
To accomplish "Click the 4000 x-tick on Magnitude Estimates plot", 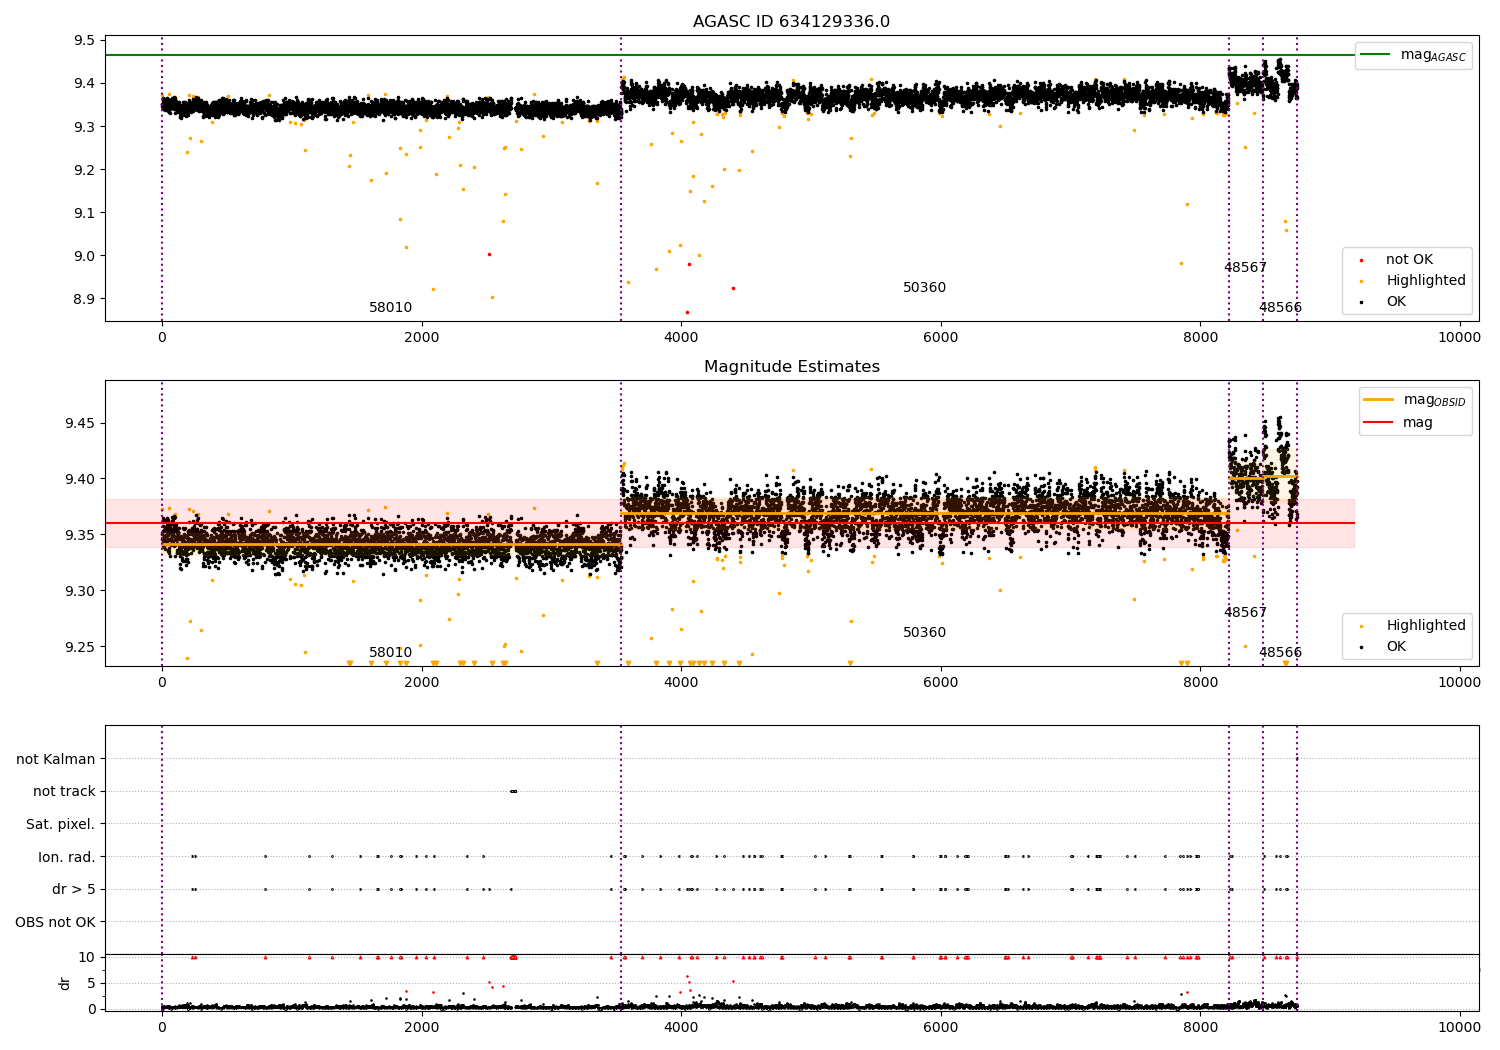I will (681, 682).
